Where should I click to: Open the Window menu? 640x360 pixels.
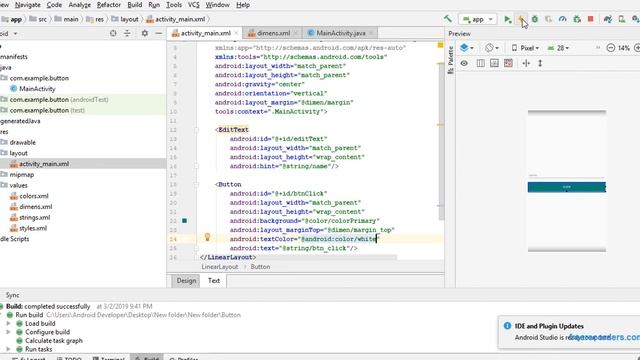pyautogui.click(x=217, y=5)
